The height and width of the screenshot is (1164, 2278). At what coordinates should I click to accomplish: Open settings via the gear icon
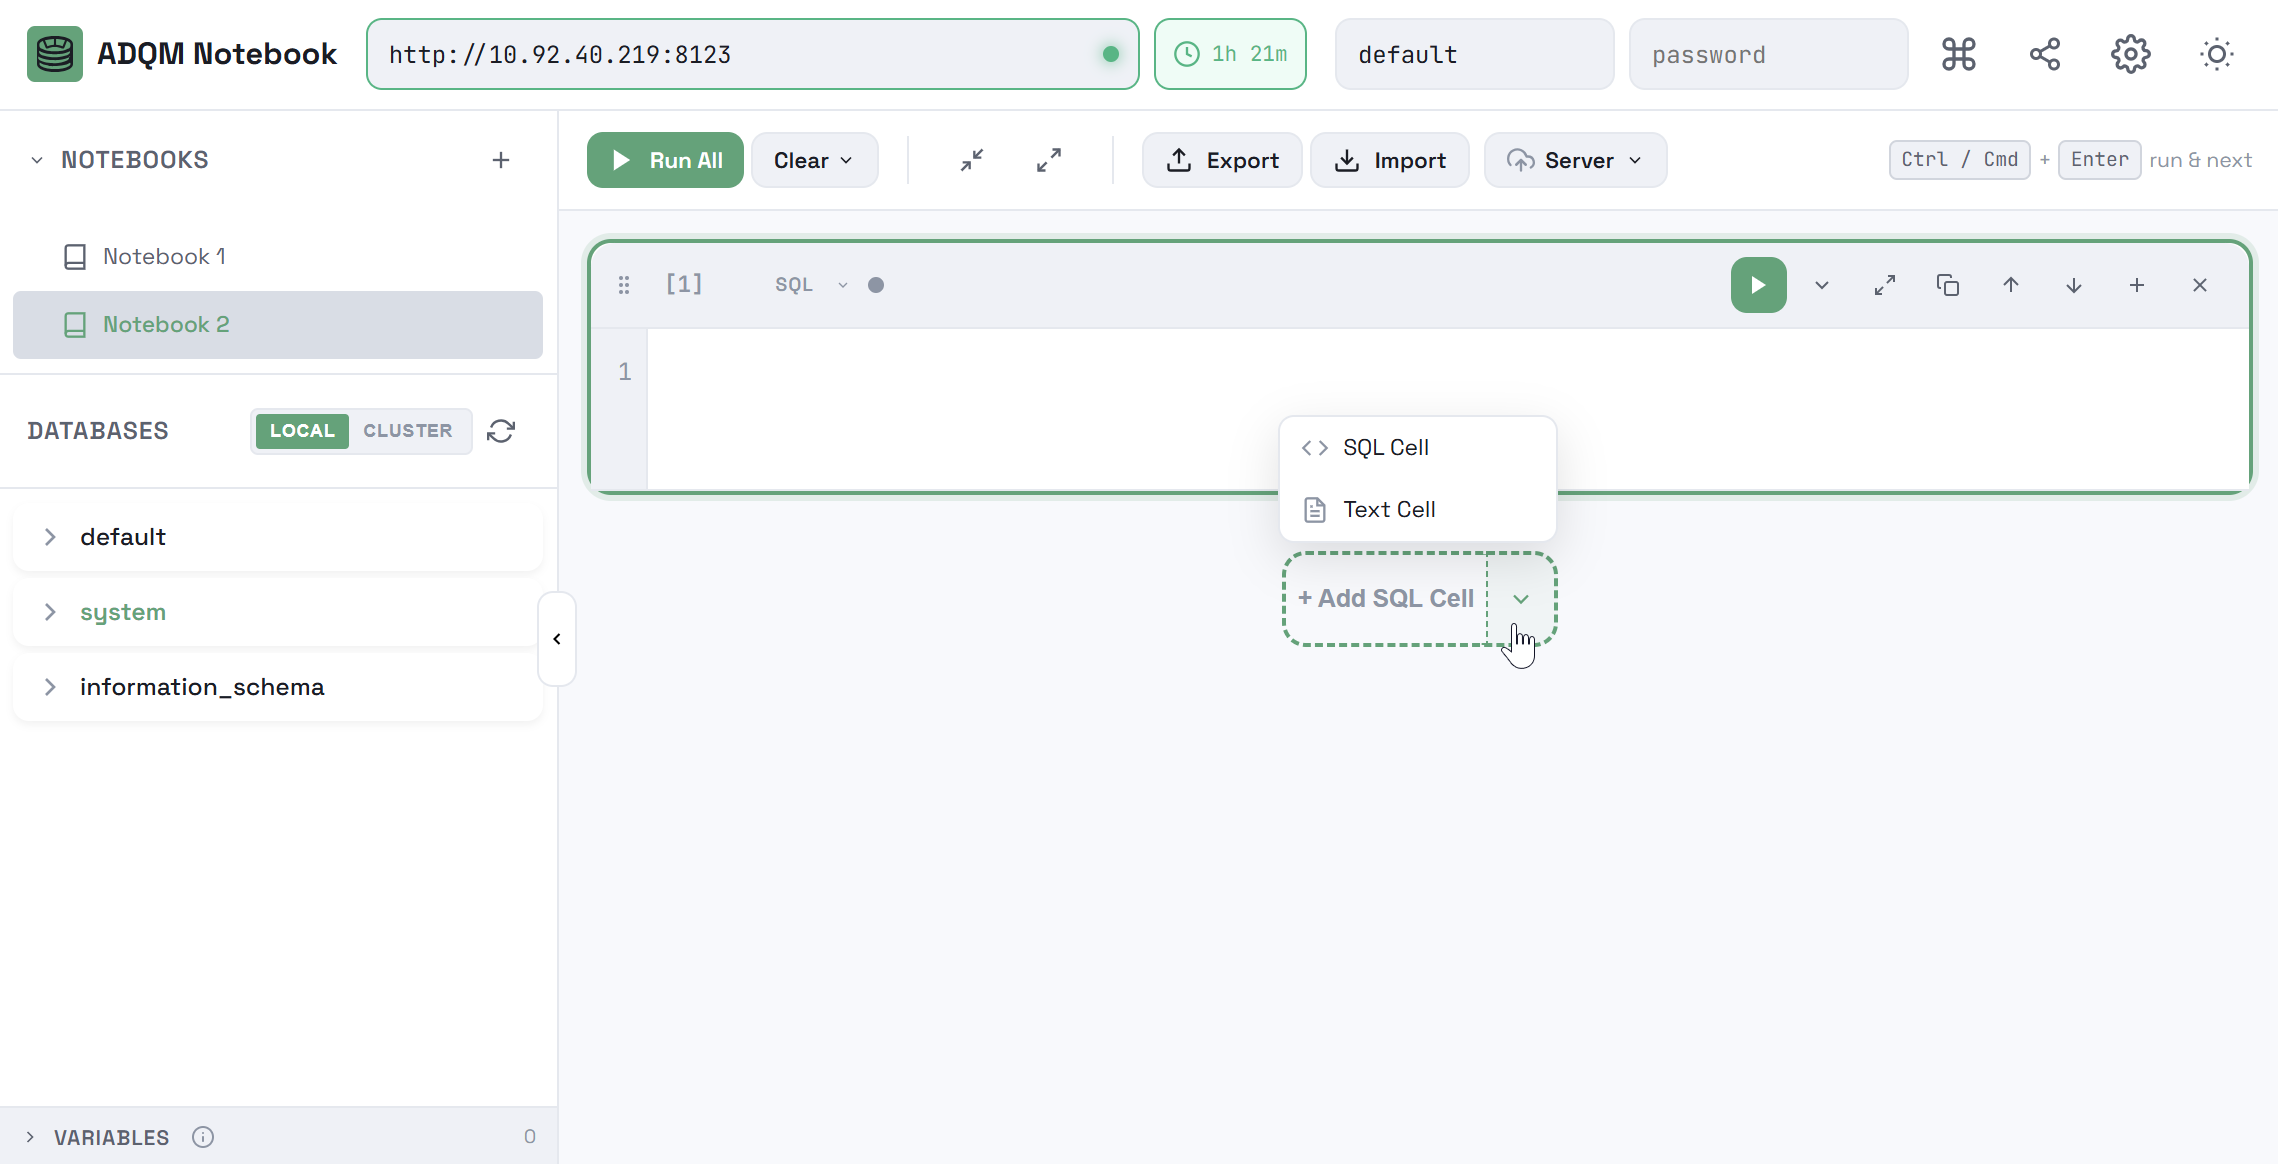click(x=2130, y=54)
